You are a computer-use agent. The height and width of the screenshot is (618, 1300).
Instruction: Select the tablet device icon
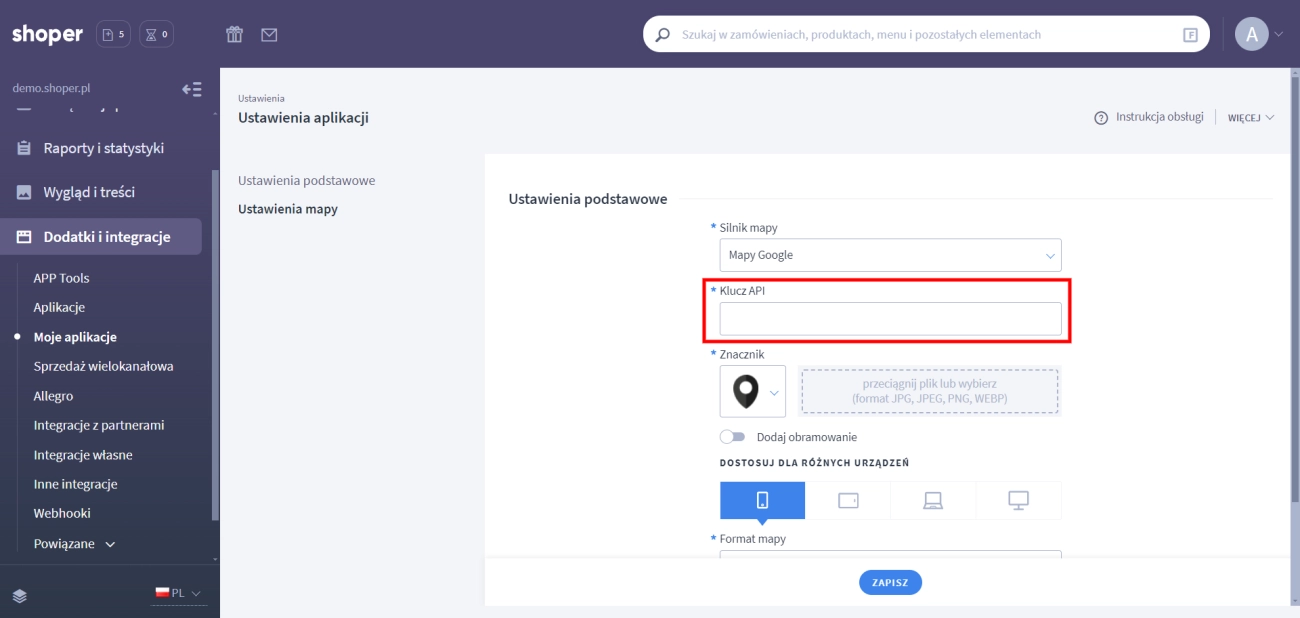pyautogui.click(x=848, y=500)
